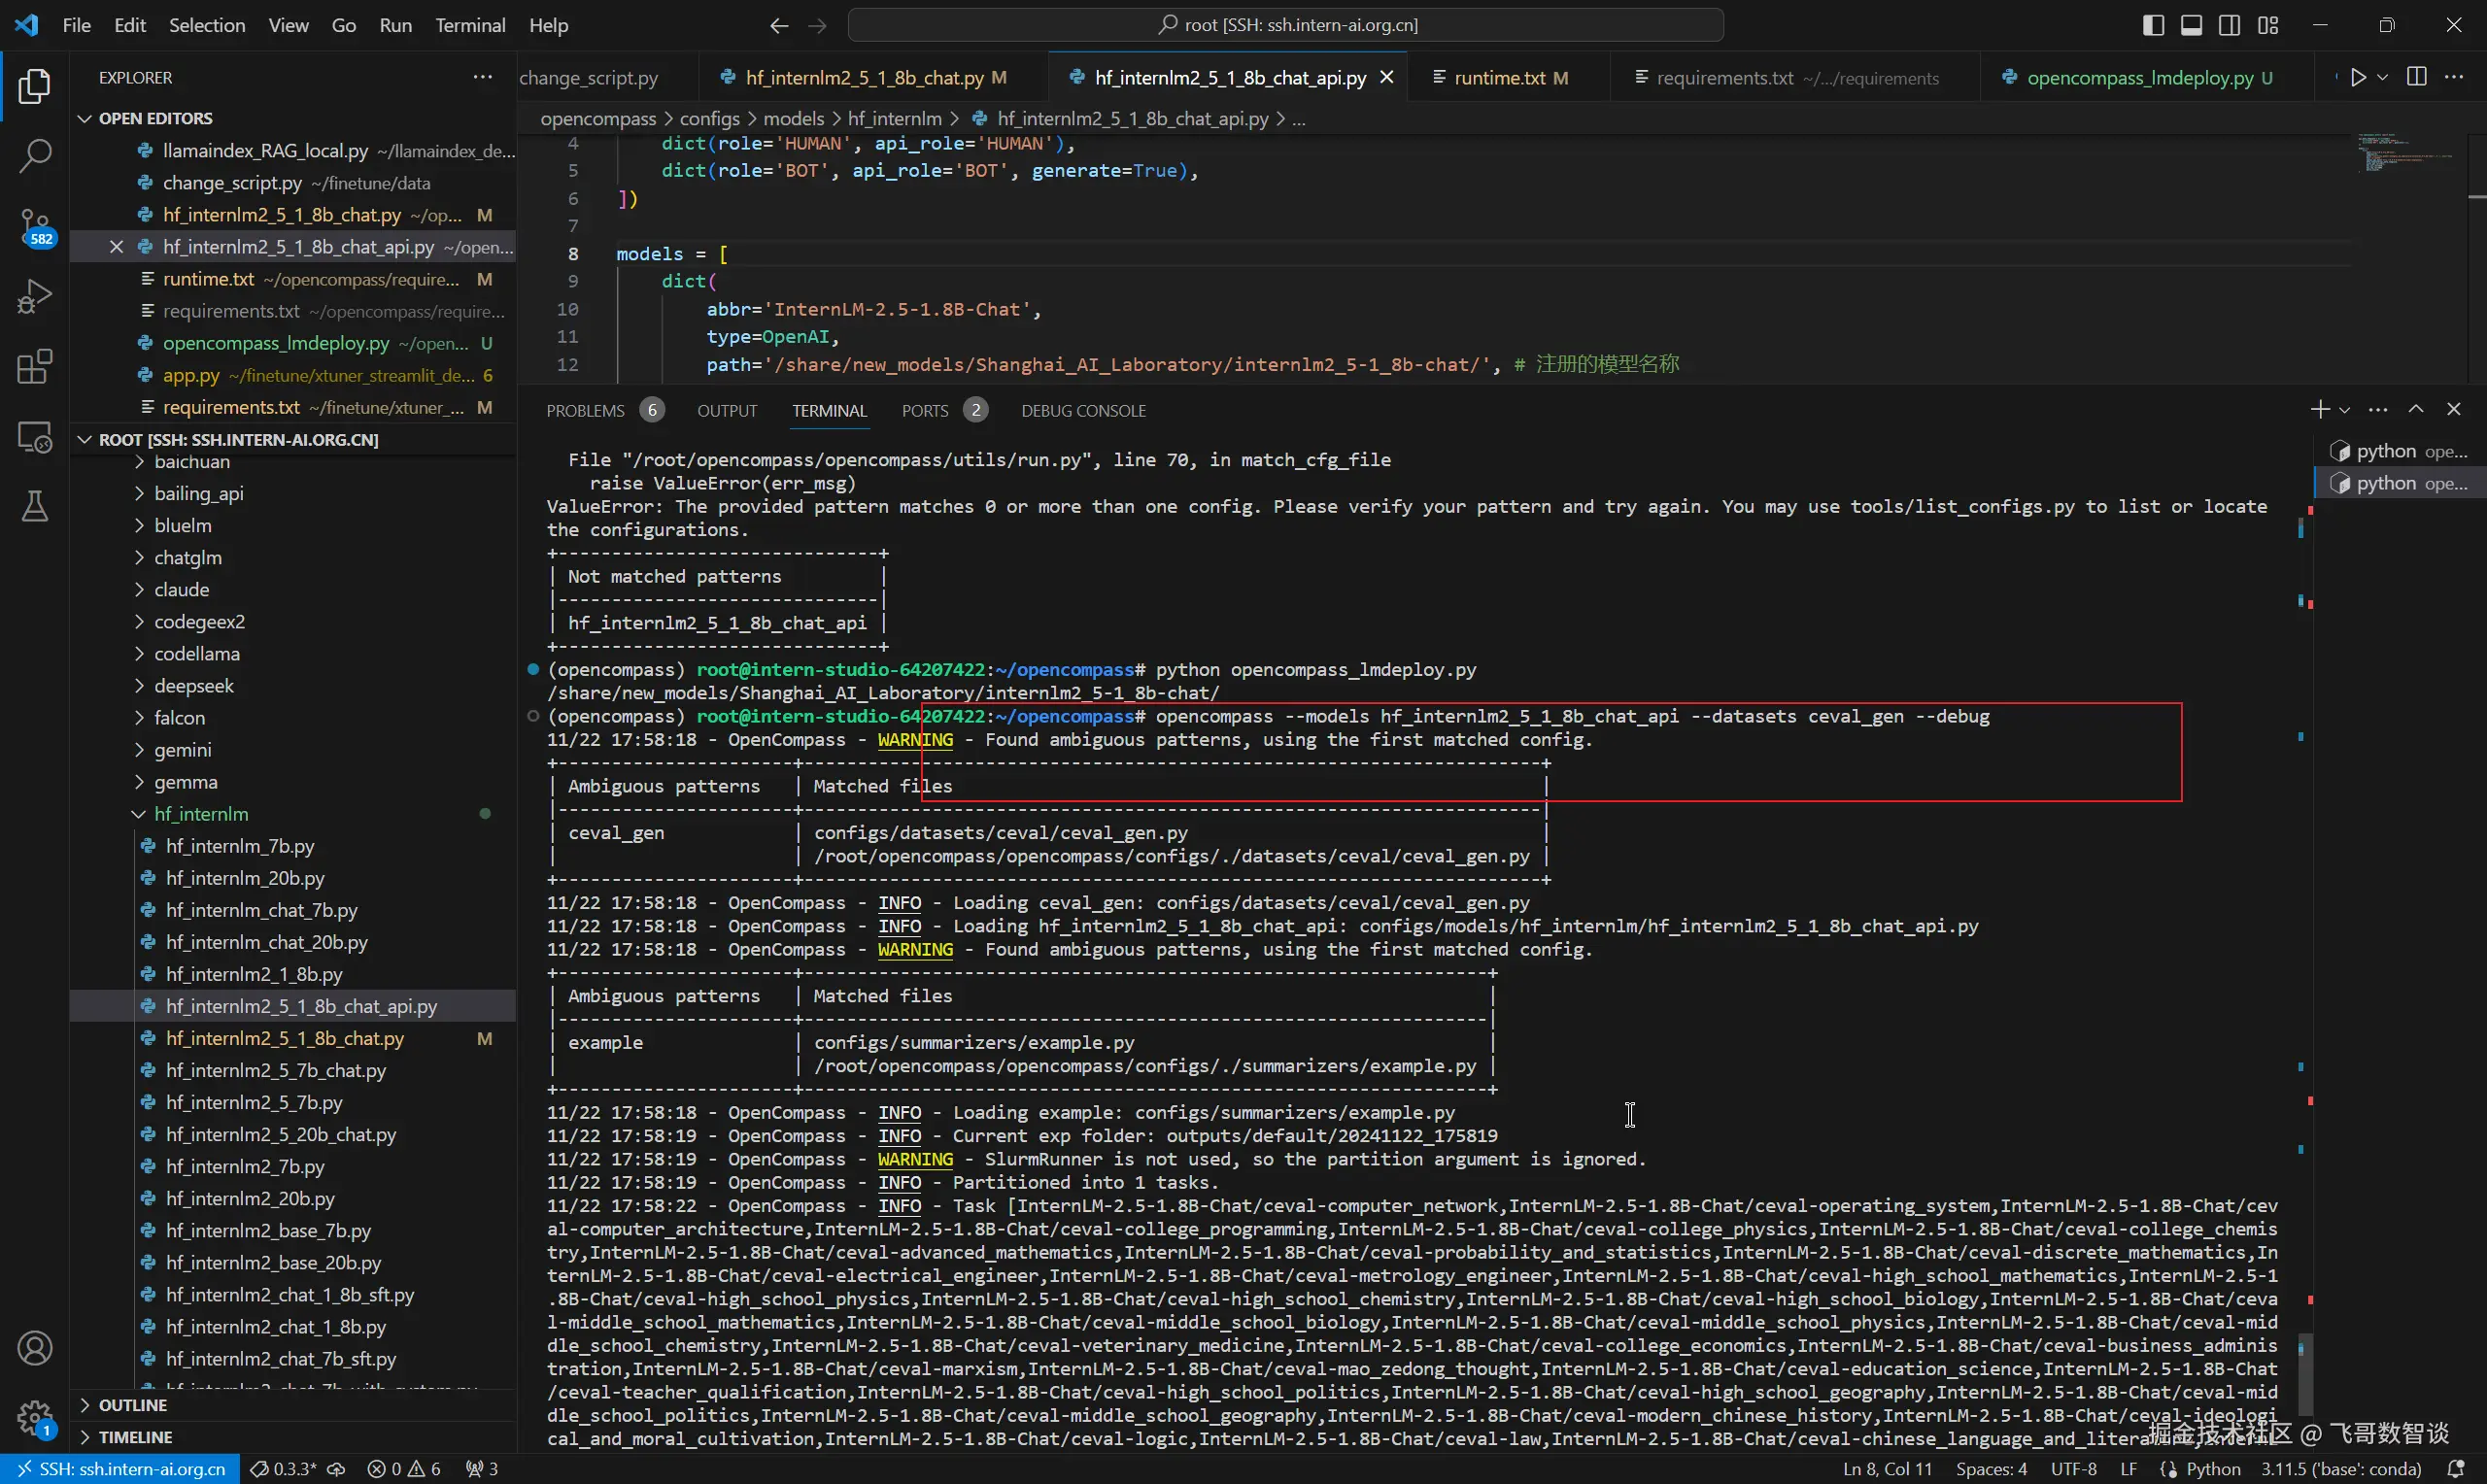Toggle Secondary Side Bar visibility
The image size is (2487, 1484).
coord(2229,25)
